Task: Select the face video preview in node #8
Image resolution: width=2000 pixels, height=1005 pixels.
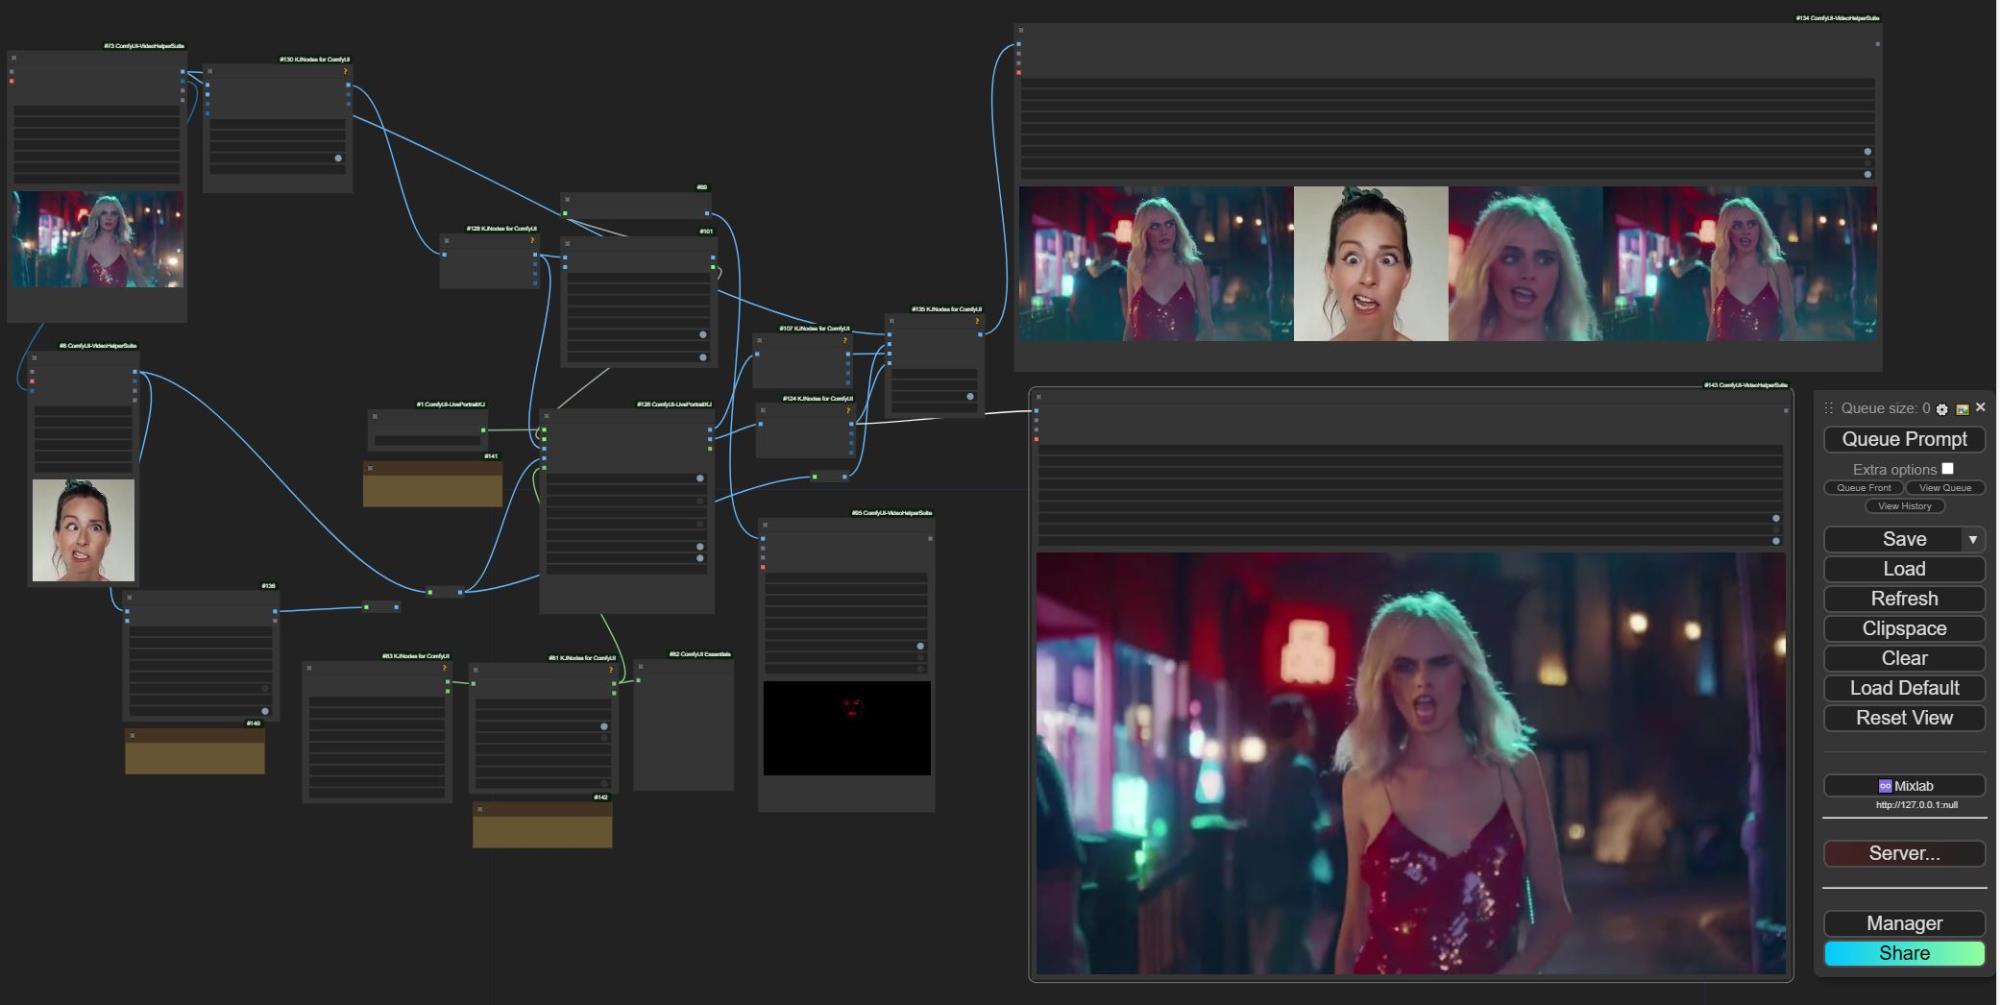Action: [83, 530]
